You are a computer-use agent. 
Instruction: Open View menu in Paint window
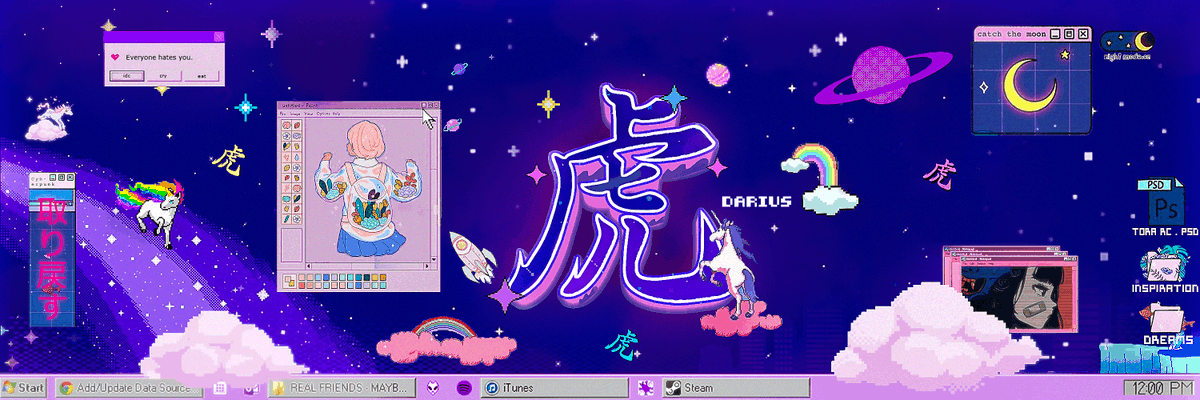pyautogui.click(x=309, y=114)
